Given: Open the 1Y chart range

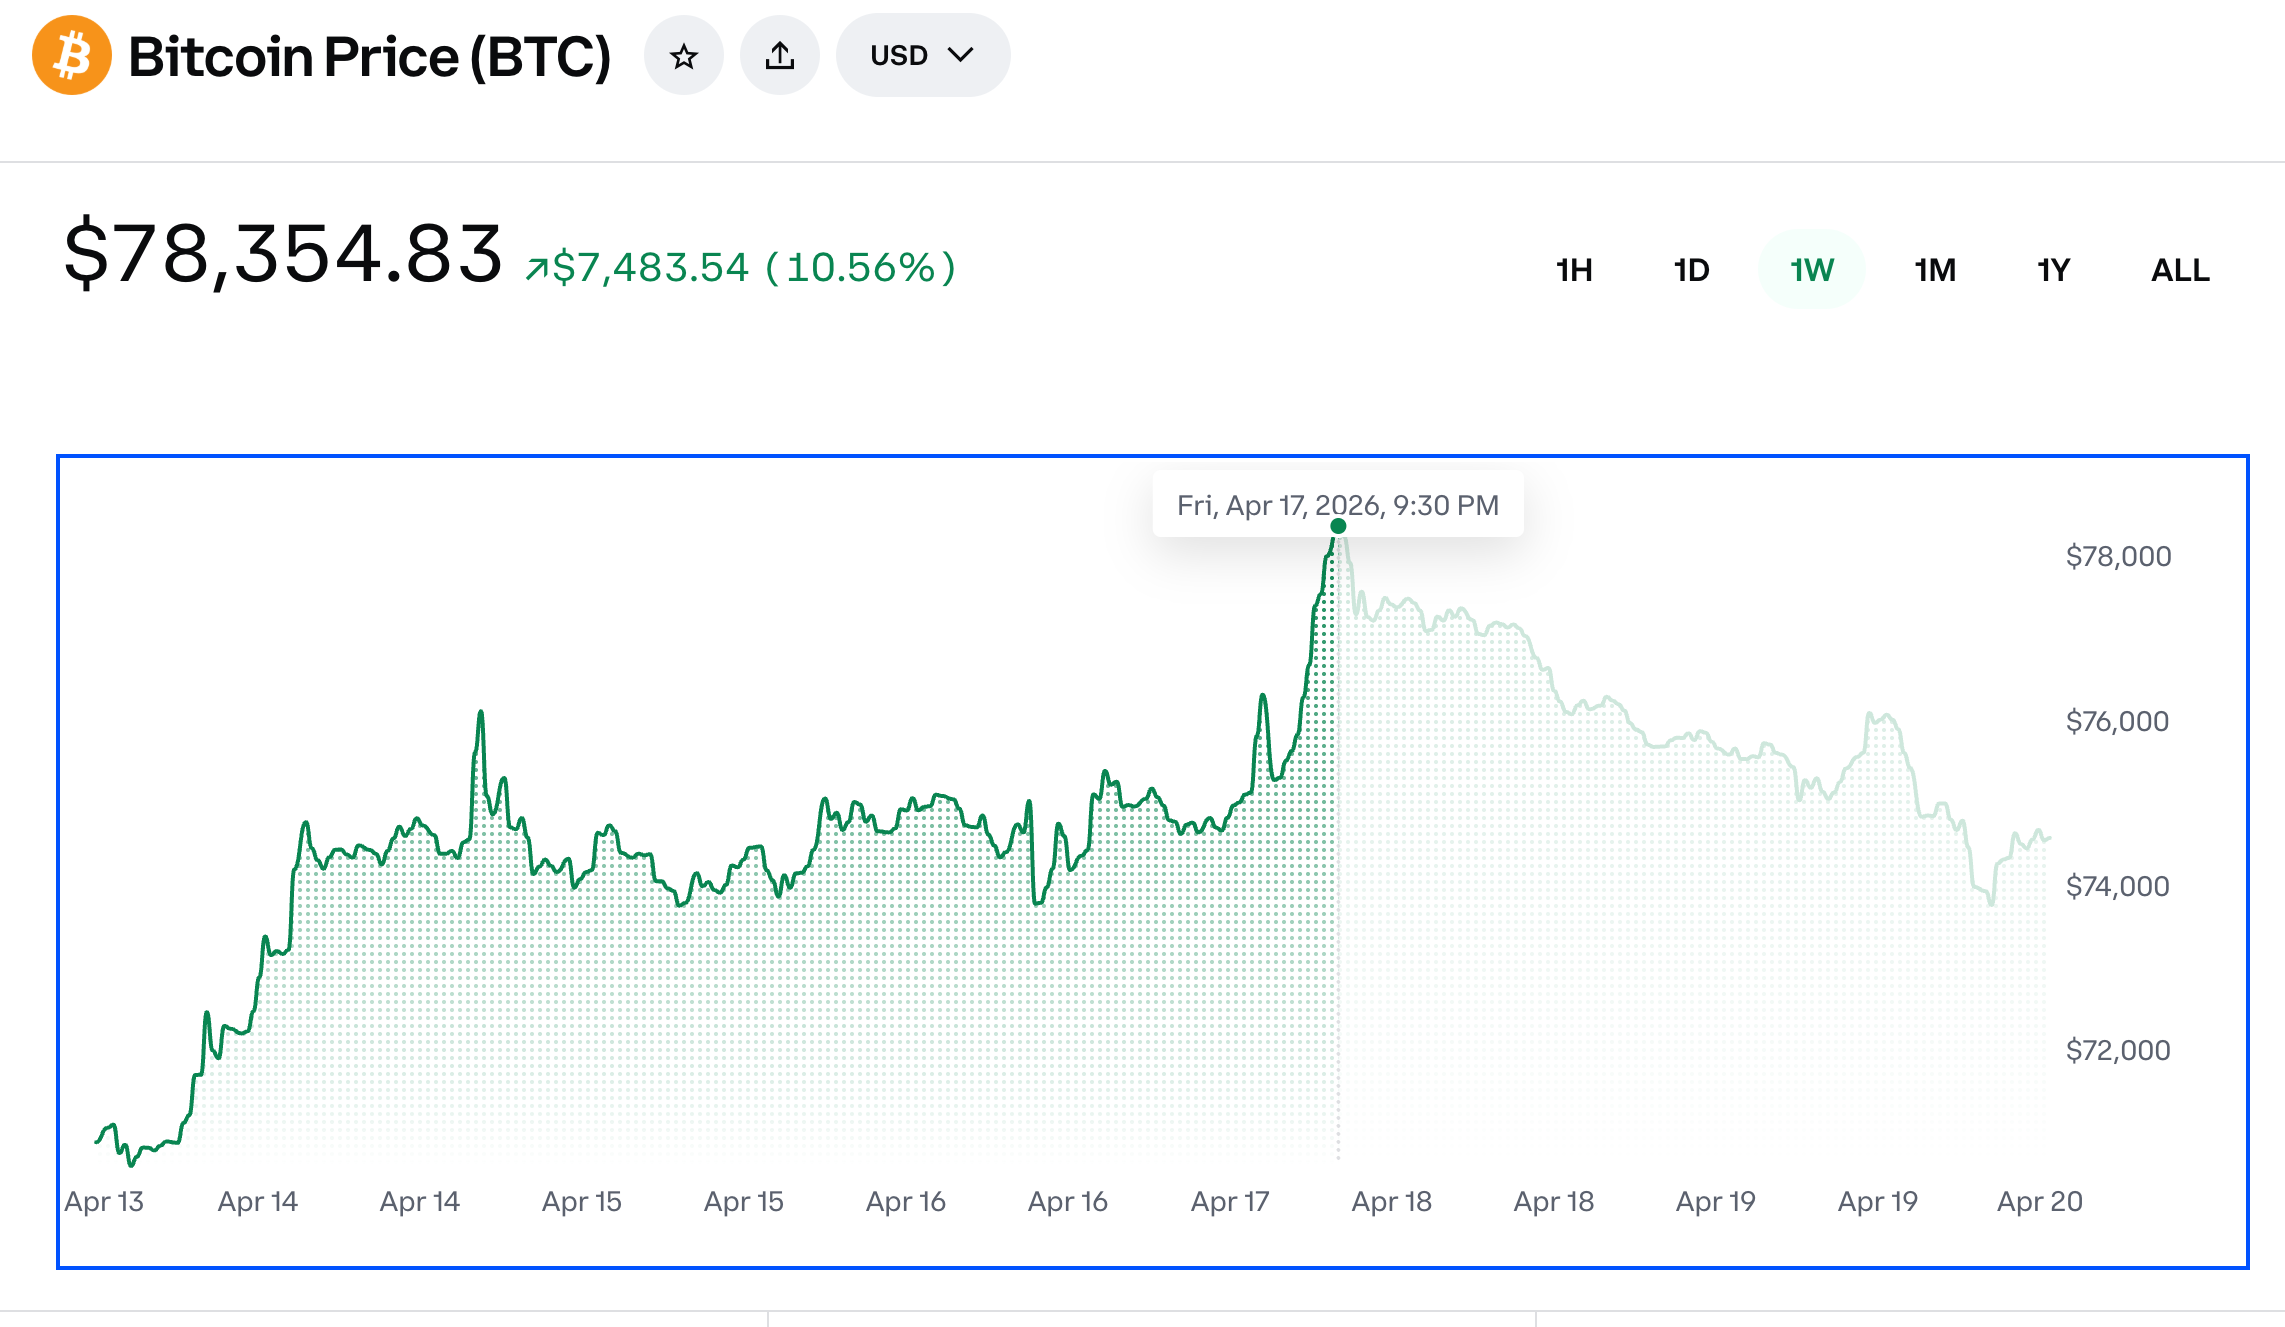Looking at the screenshot, I should click(2053, 269).
